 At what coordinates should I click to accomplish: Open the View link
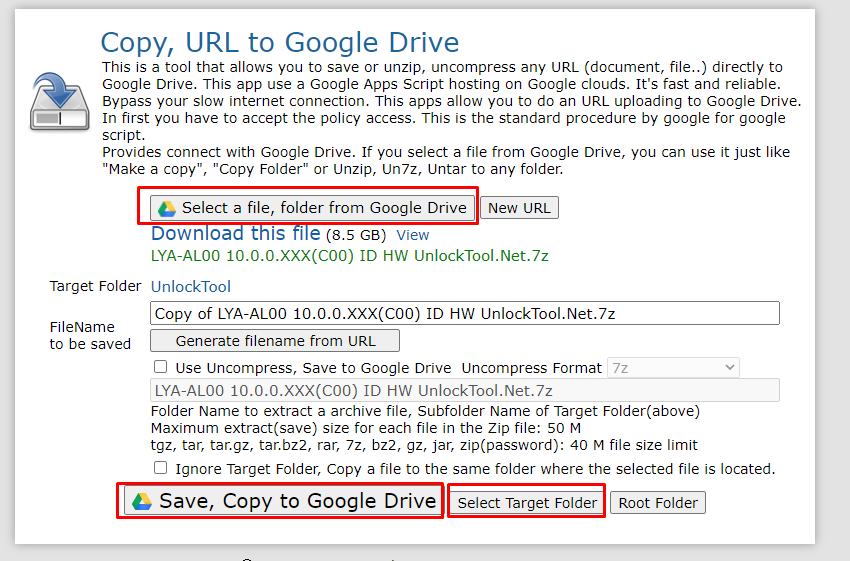pos(413,235)
